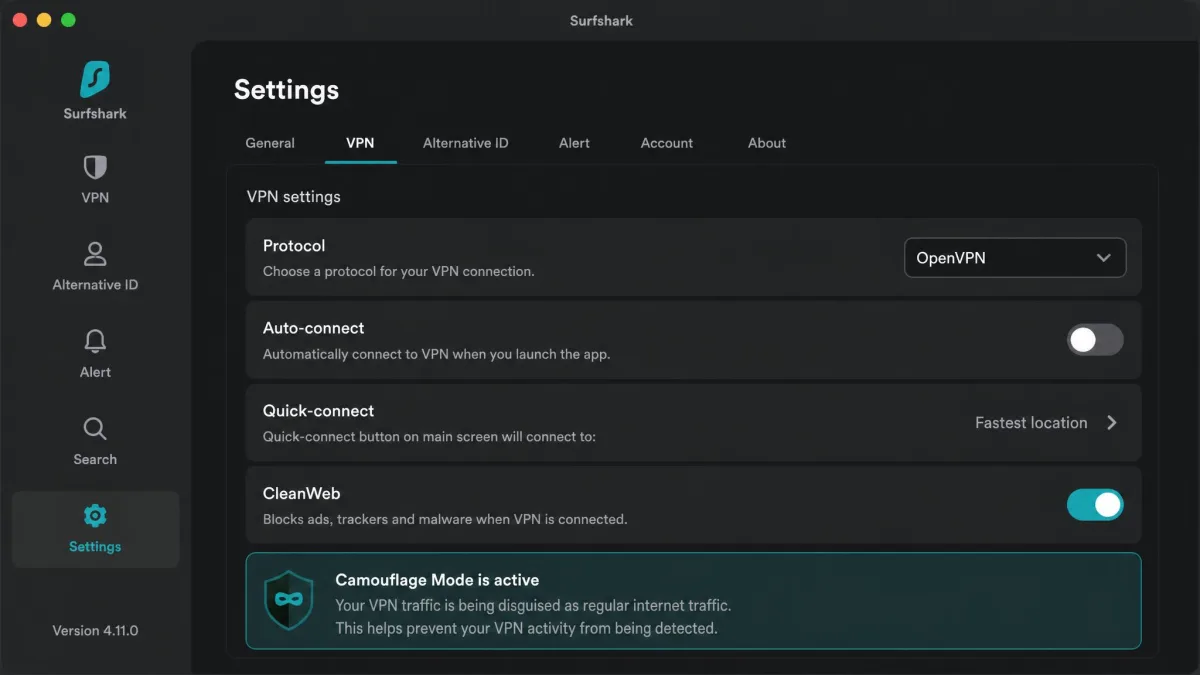Switch to the Alternative ID tab
The image size is (1200, 675).
coord(466,143)
